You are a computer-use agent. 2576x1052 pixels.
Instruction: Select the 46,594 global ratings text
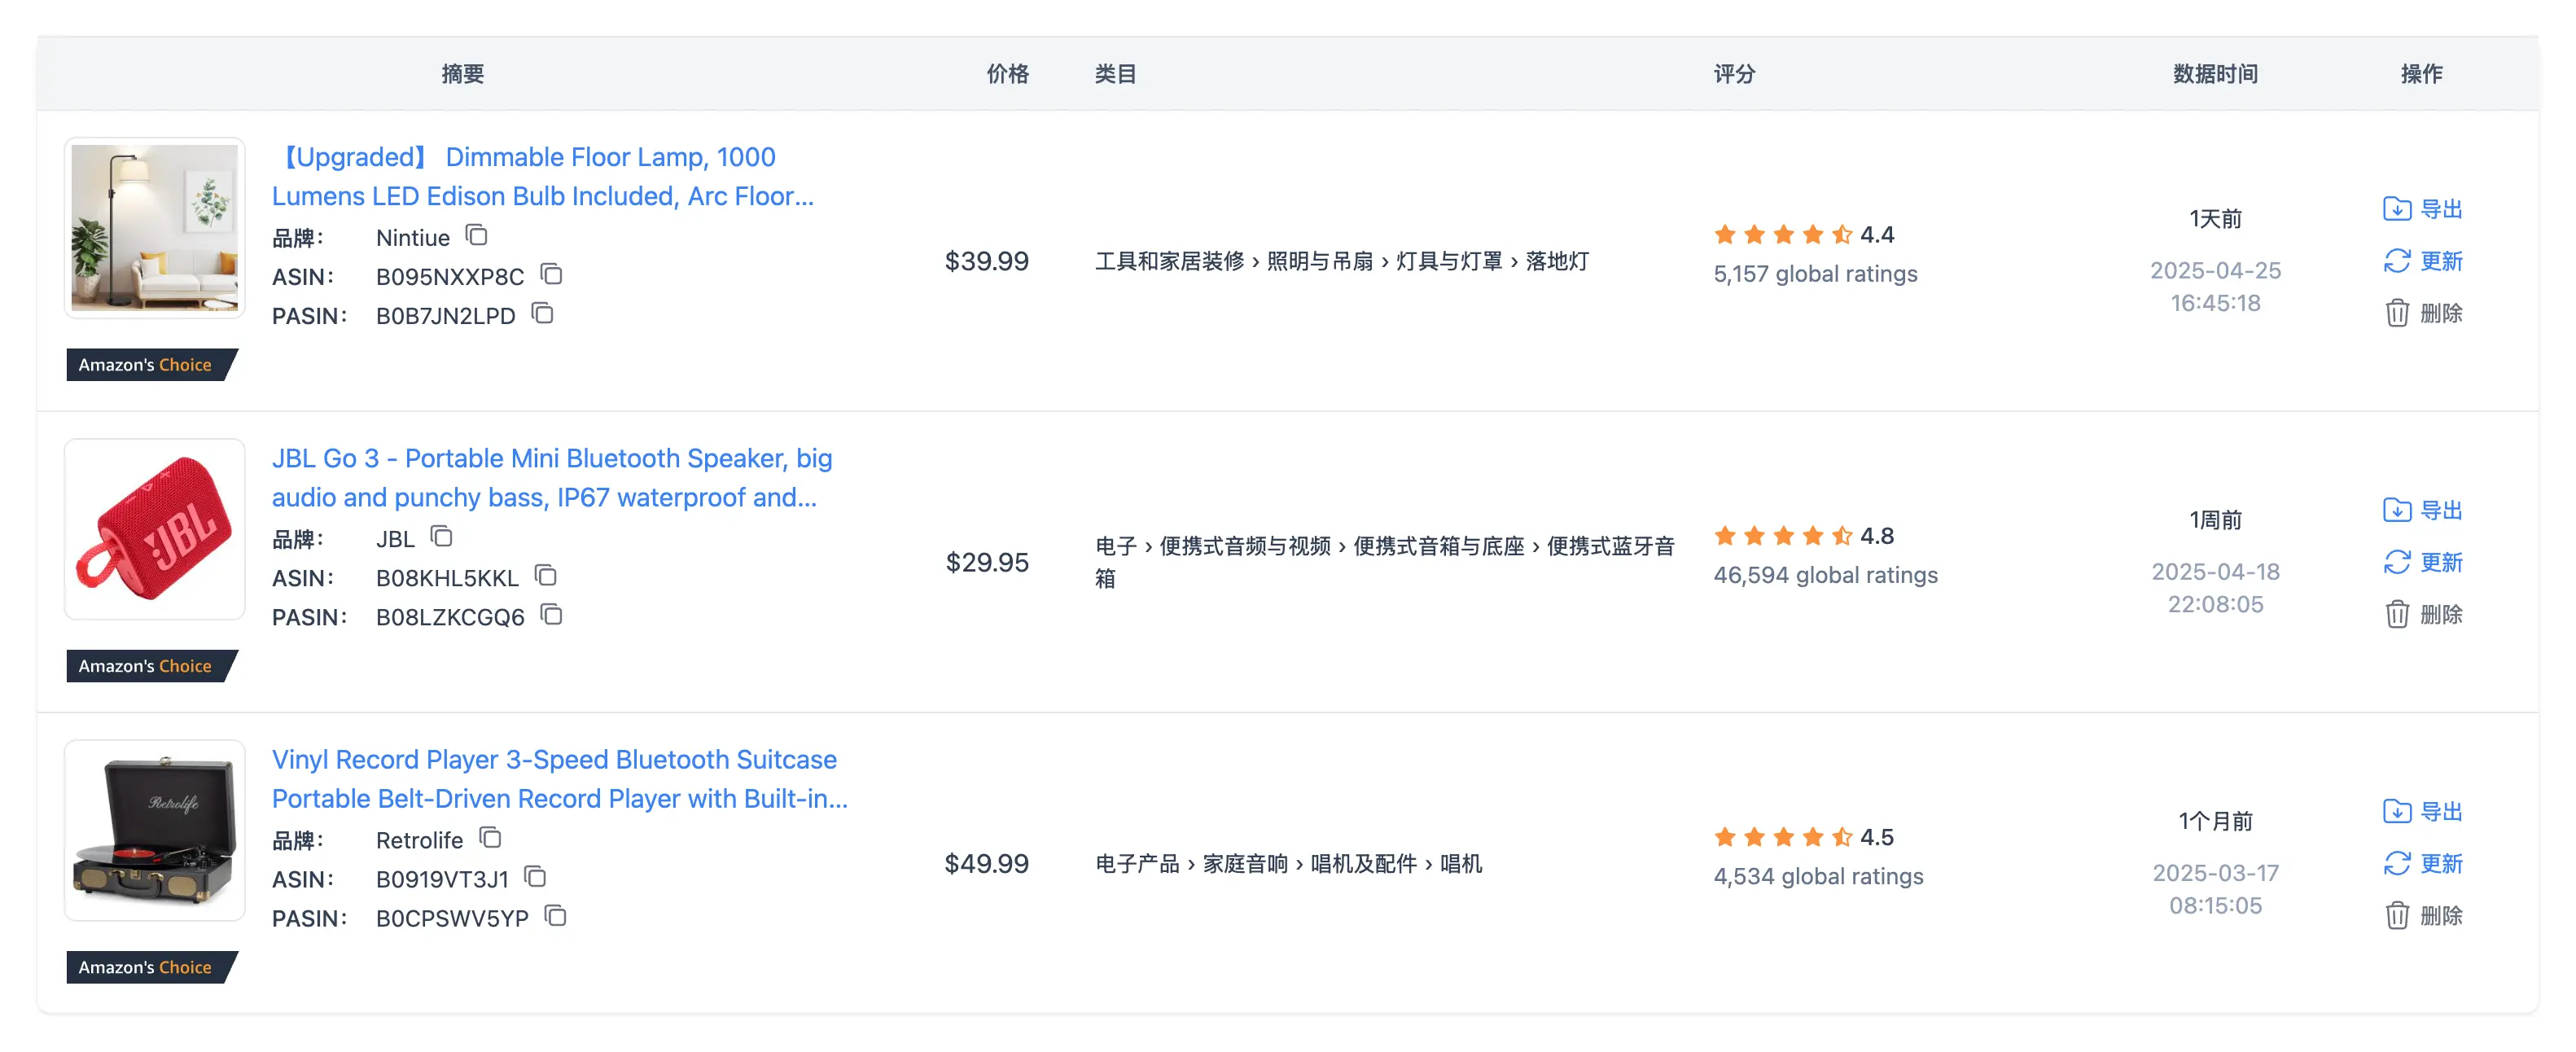(1825, 575)
